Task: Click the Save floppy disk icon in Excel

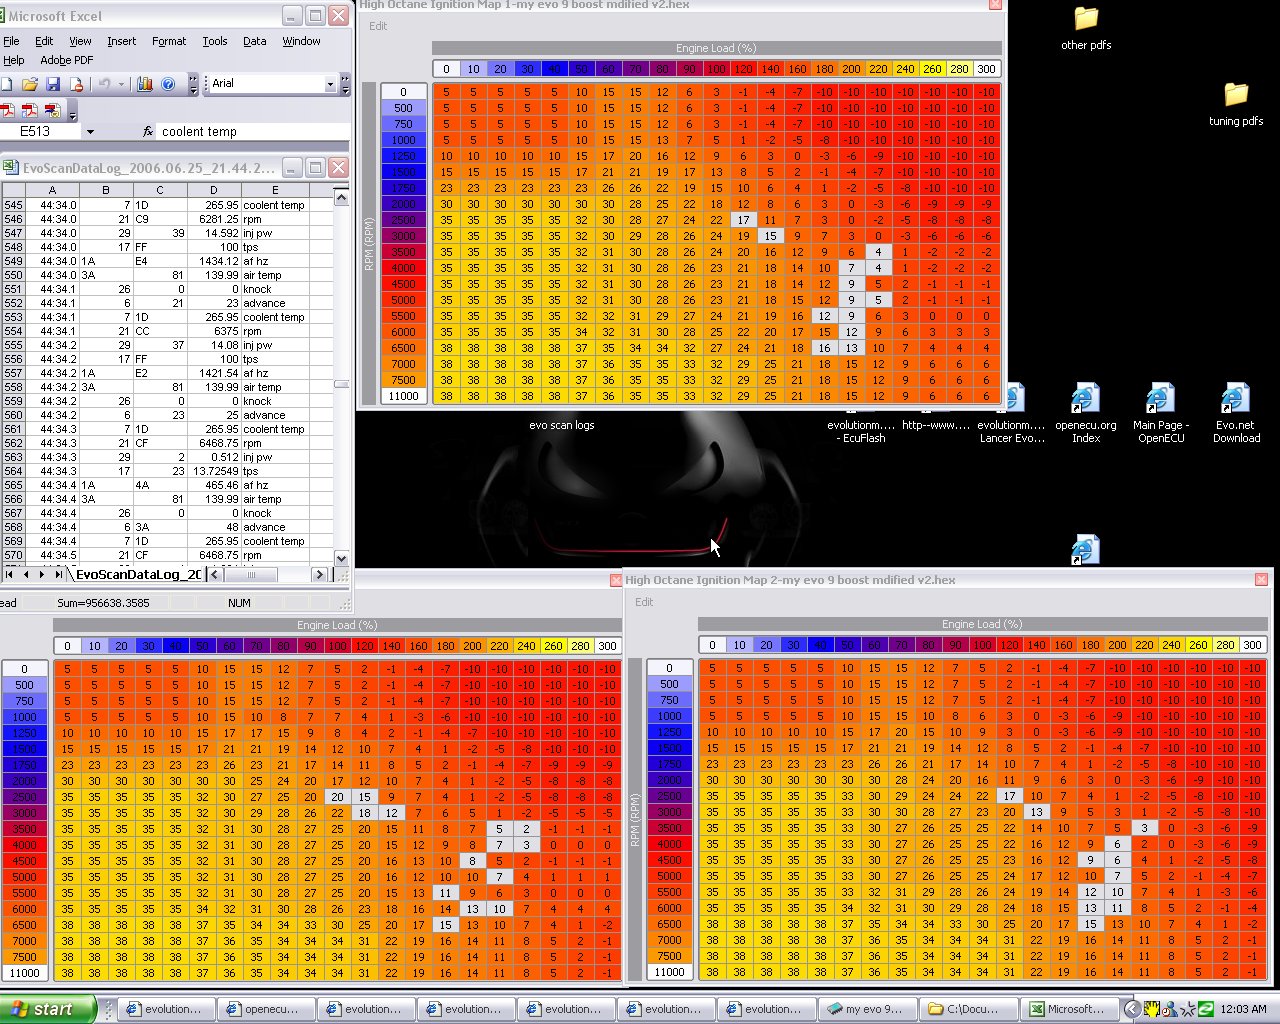Action: pos(53,85)
